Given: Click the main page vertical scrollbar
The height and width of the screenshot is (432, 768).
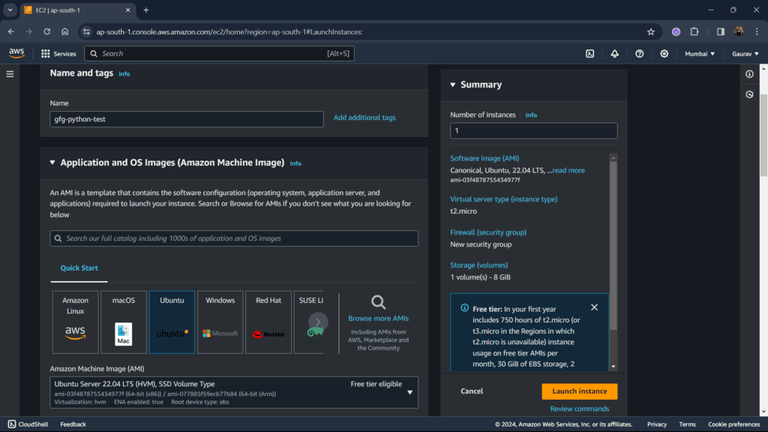Looking at the screenshot, I should [x=764, y=135].
